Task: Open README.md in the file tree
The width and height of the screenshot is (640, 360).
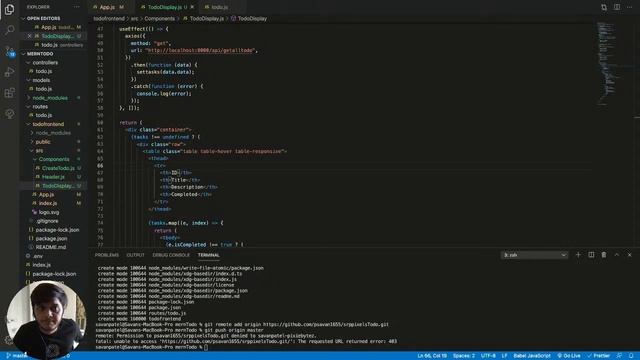Action: point(51,247)
